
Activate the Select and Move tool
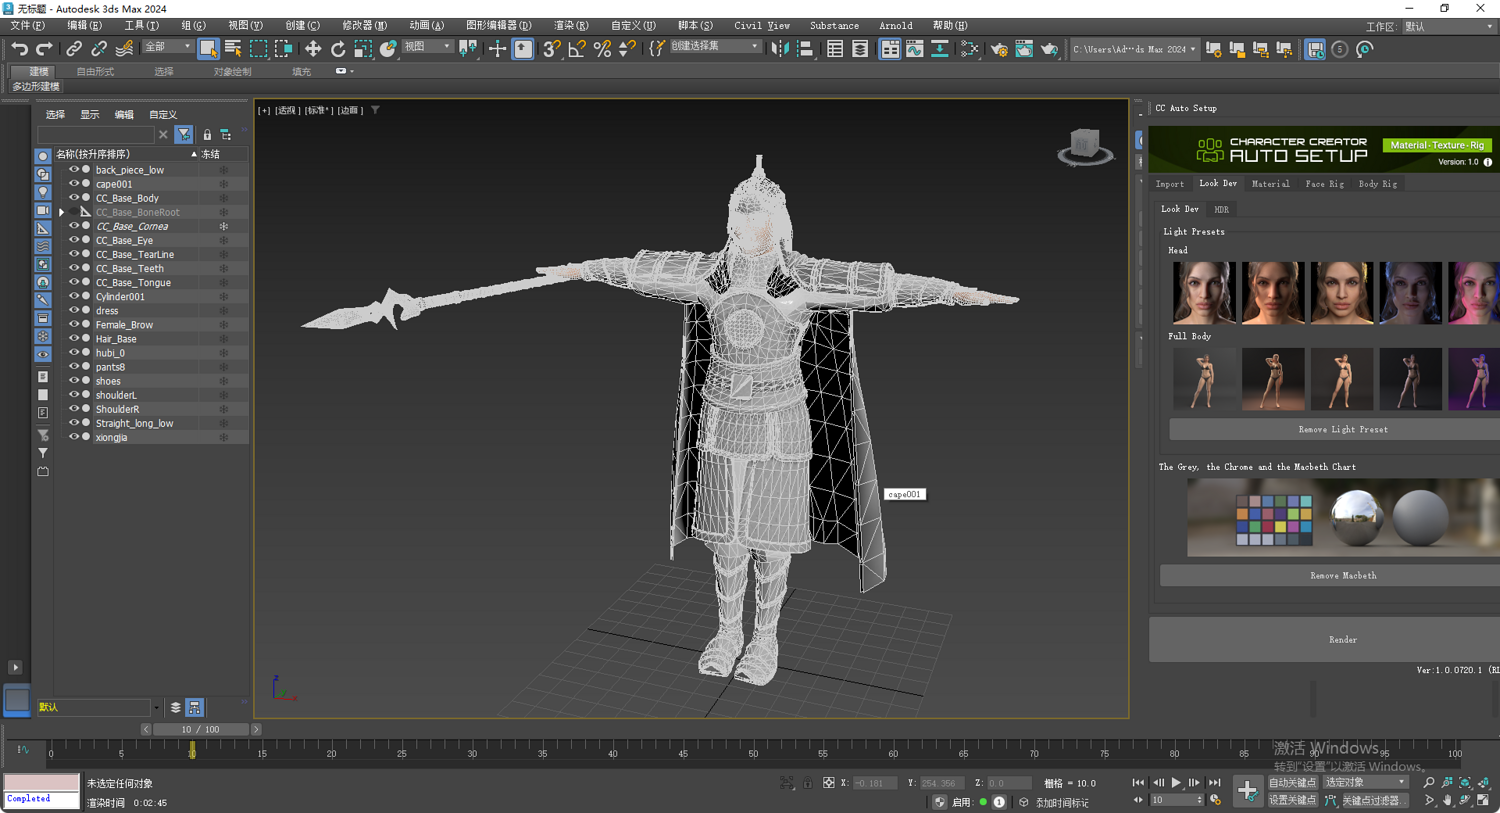pyautogui.click(x=313, y=49)
